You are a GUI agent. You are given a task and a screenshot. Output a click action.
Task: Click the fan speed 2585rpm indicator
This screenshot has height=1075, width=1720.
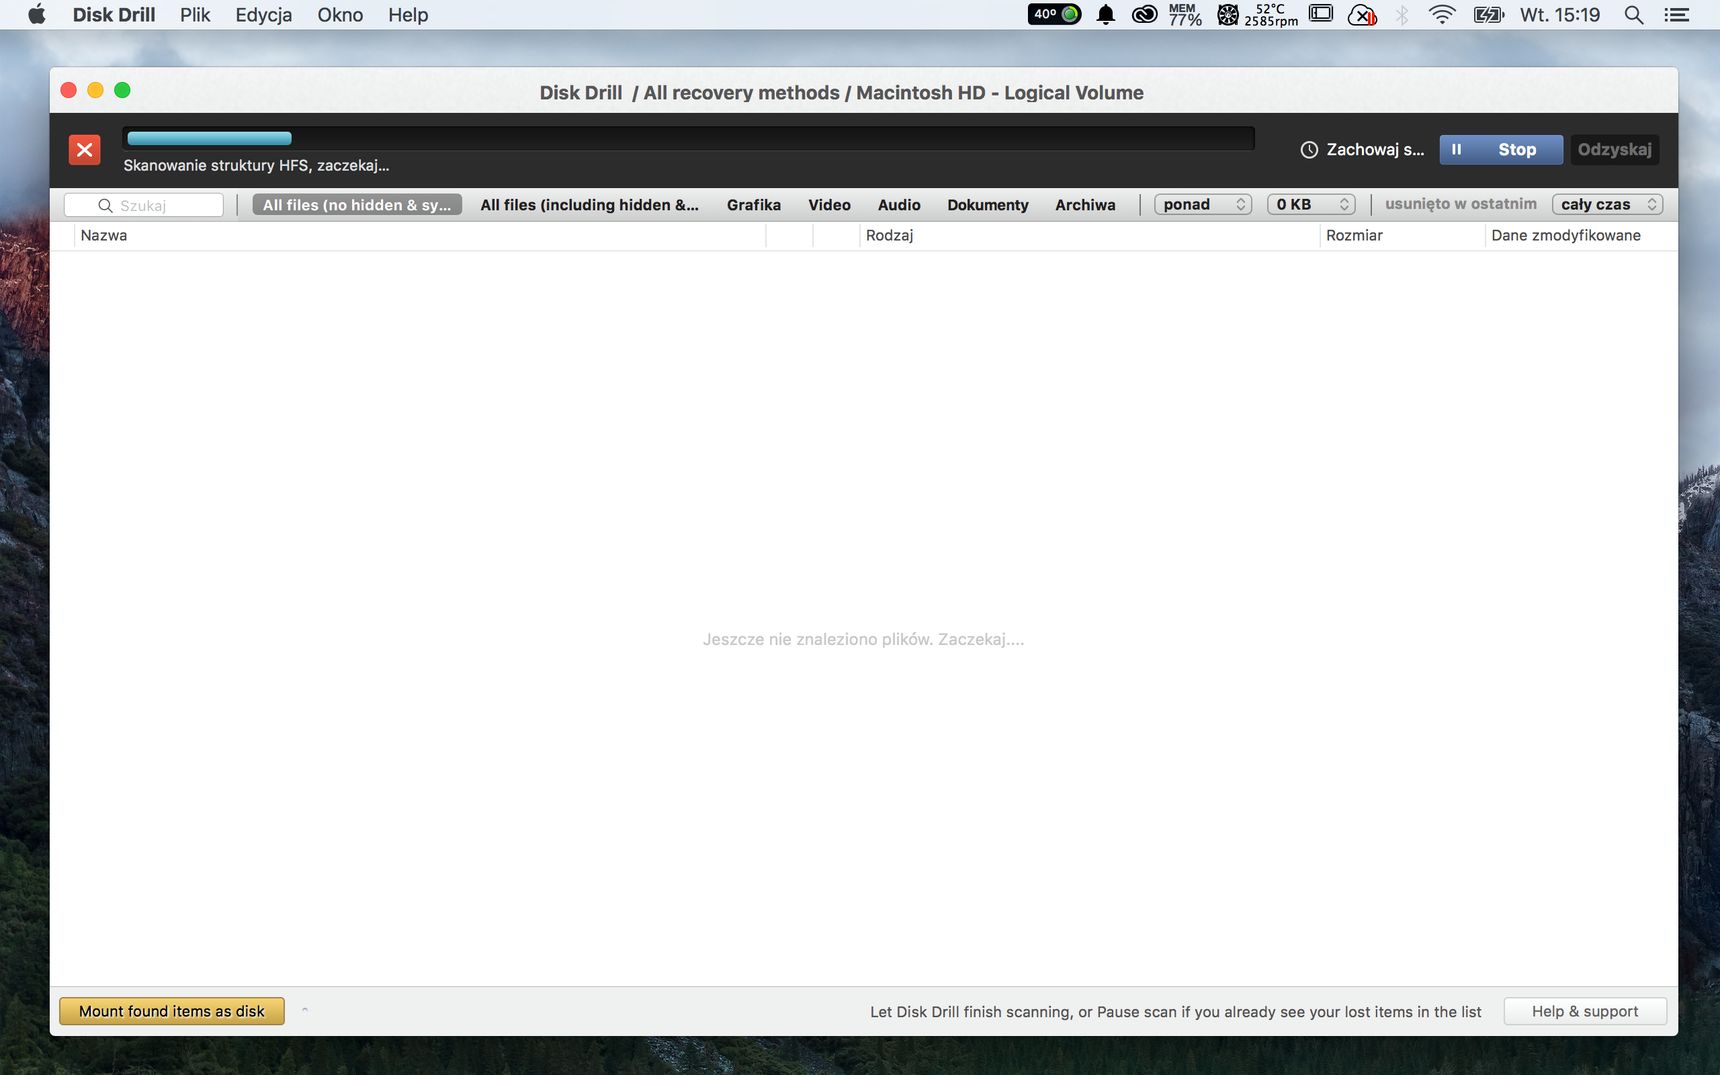pyautogui.click(x=1258, y=15)
